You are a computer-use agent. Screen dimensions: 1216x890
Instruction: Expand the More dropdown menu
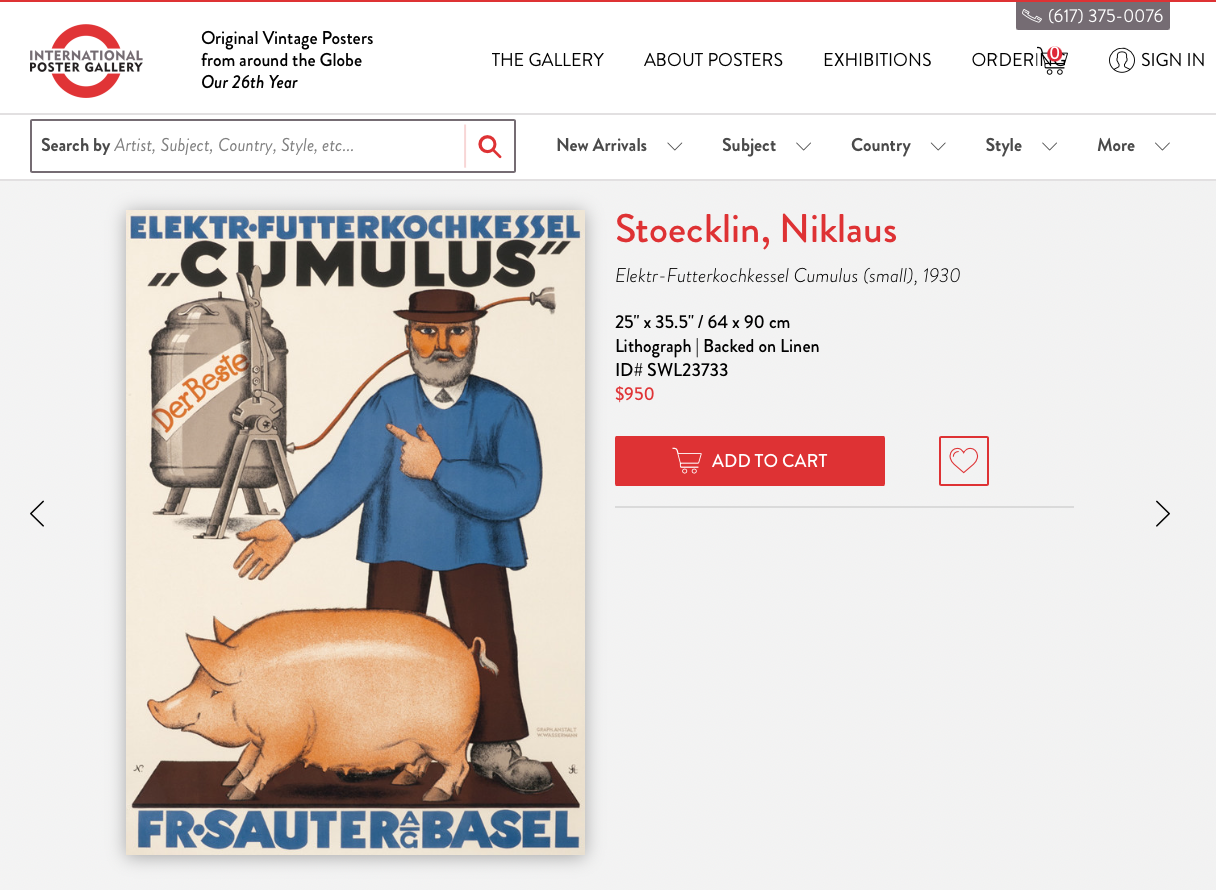tap(1133, 146)
